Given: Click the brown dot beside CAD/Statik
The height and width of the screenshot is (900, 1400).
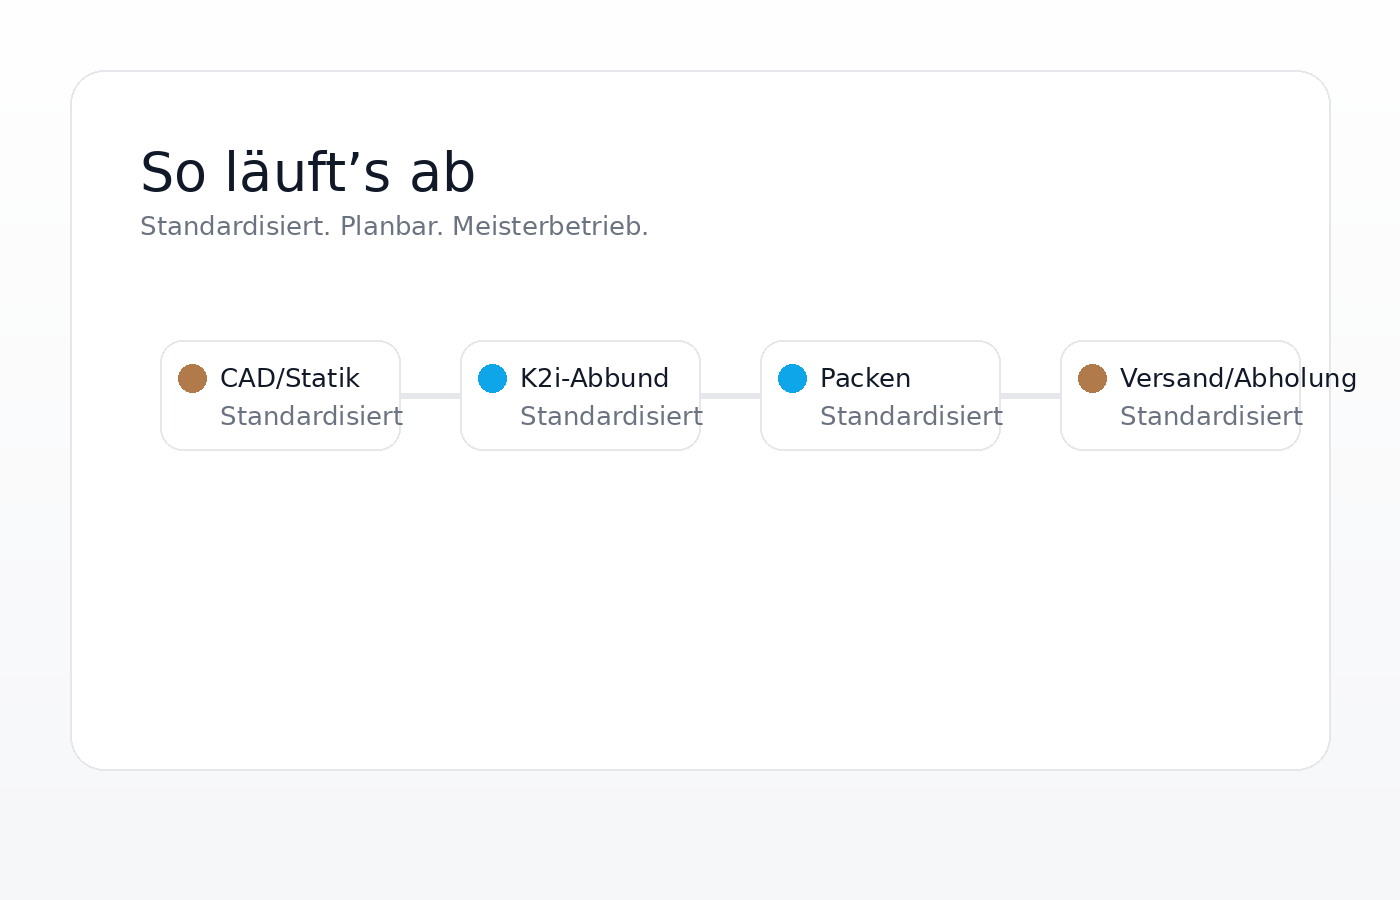Looking at the screenshot, I should [192, 379].
